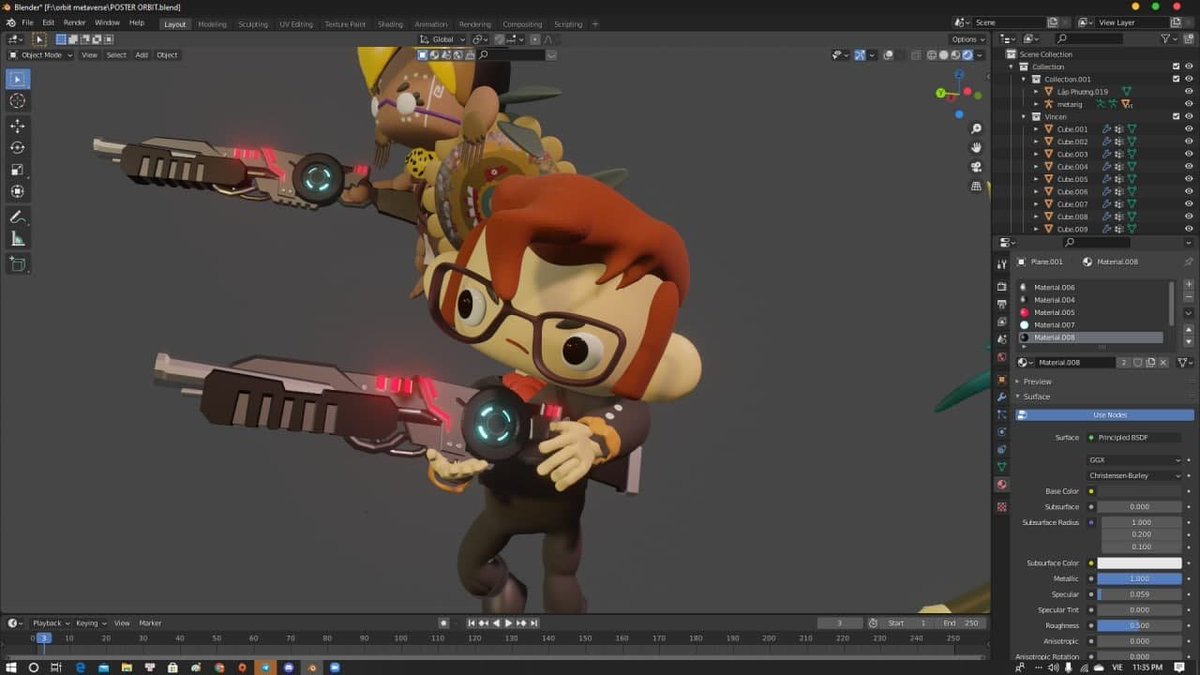Click the play animation button
This screenshot has width=1200, height=675.
tap(508, 623)
